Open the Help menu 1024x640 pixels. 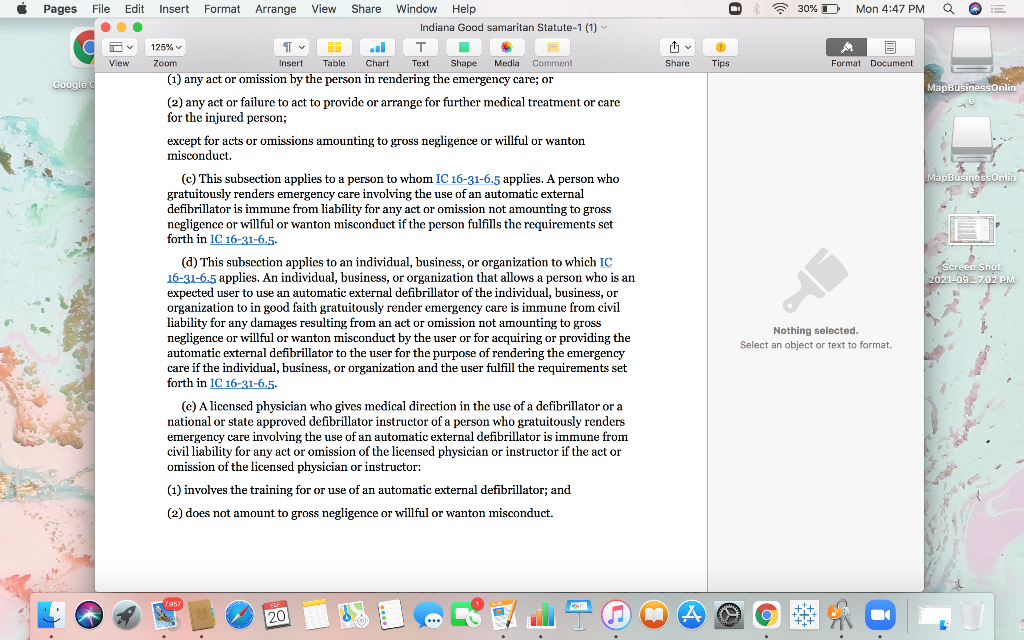point(464,8)
